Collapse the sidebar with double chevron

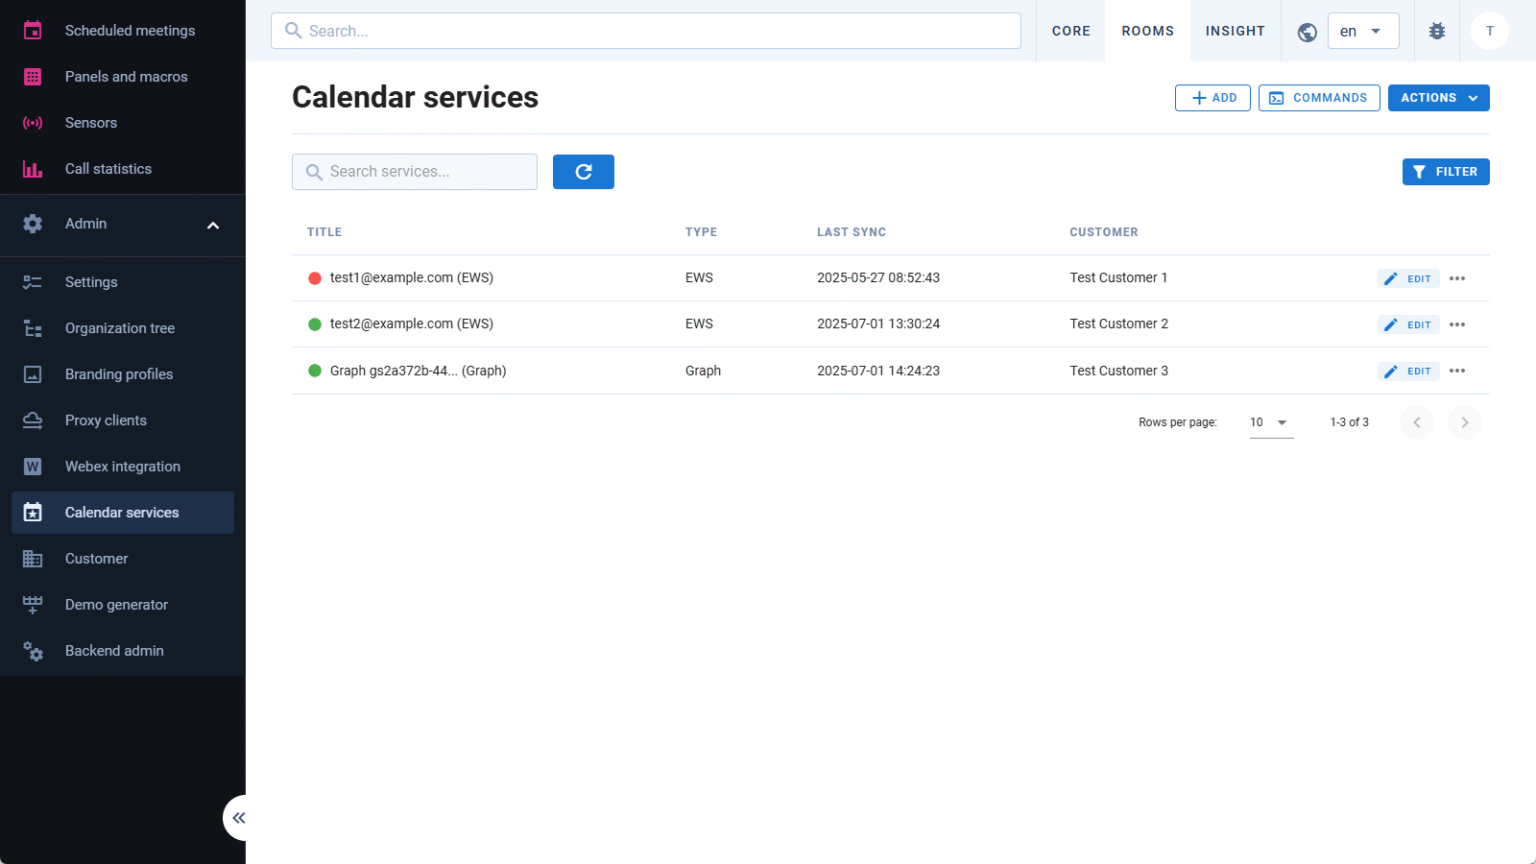(x=238, y=818)
